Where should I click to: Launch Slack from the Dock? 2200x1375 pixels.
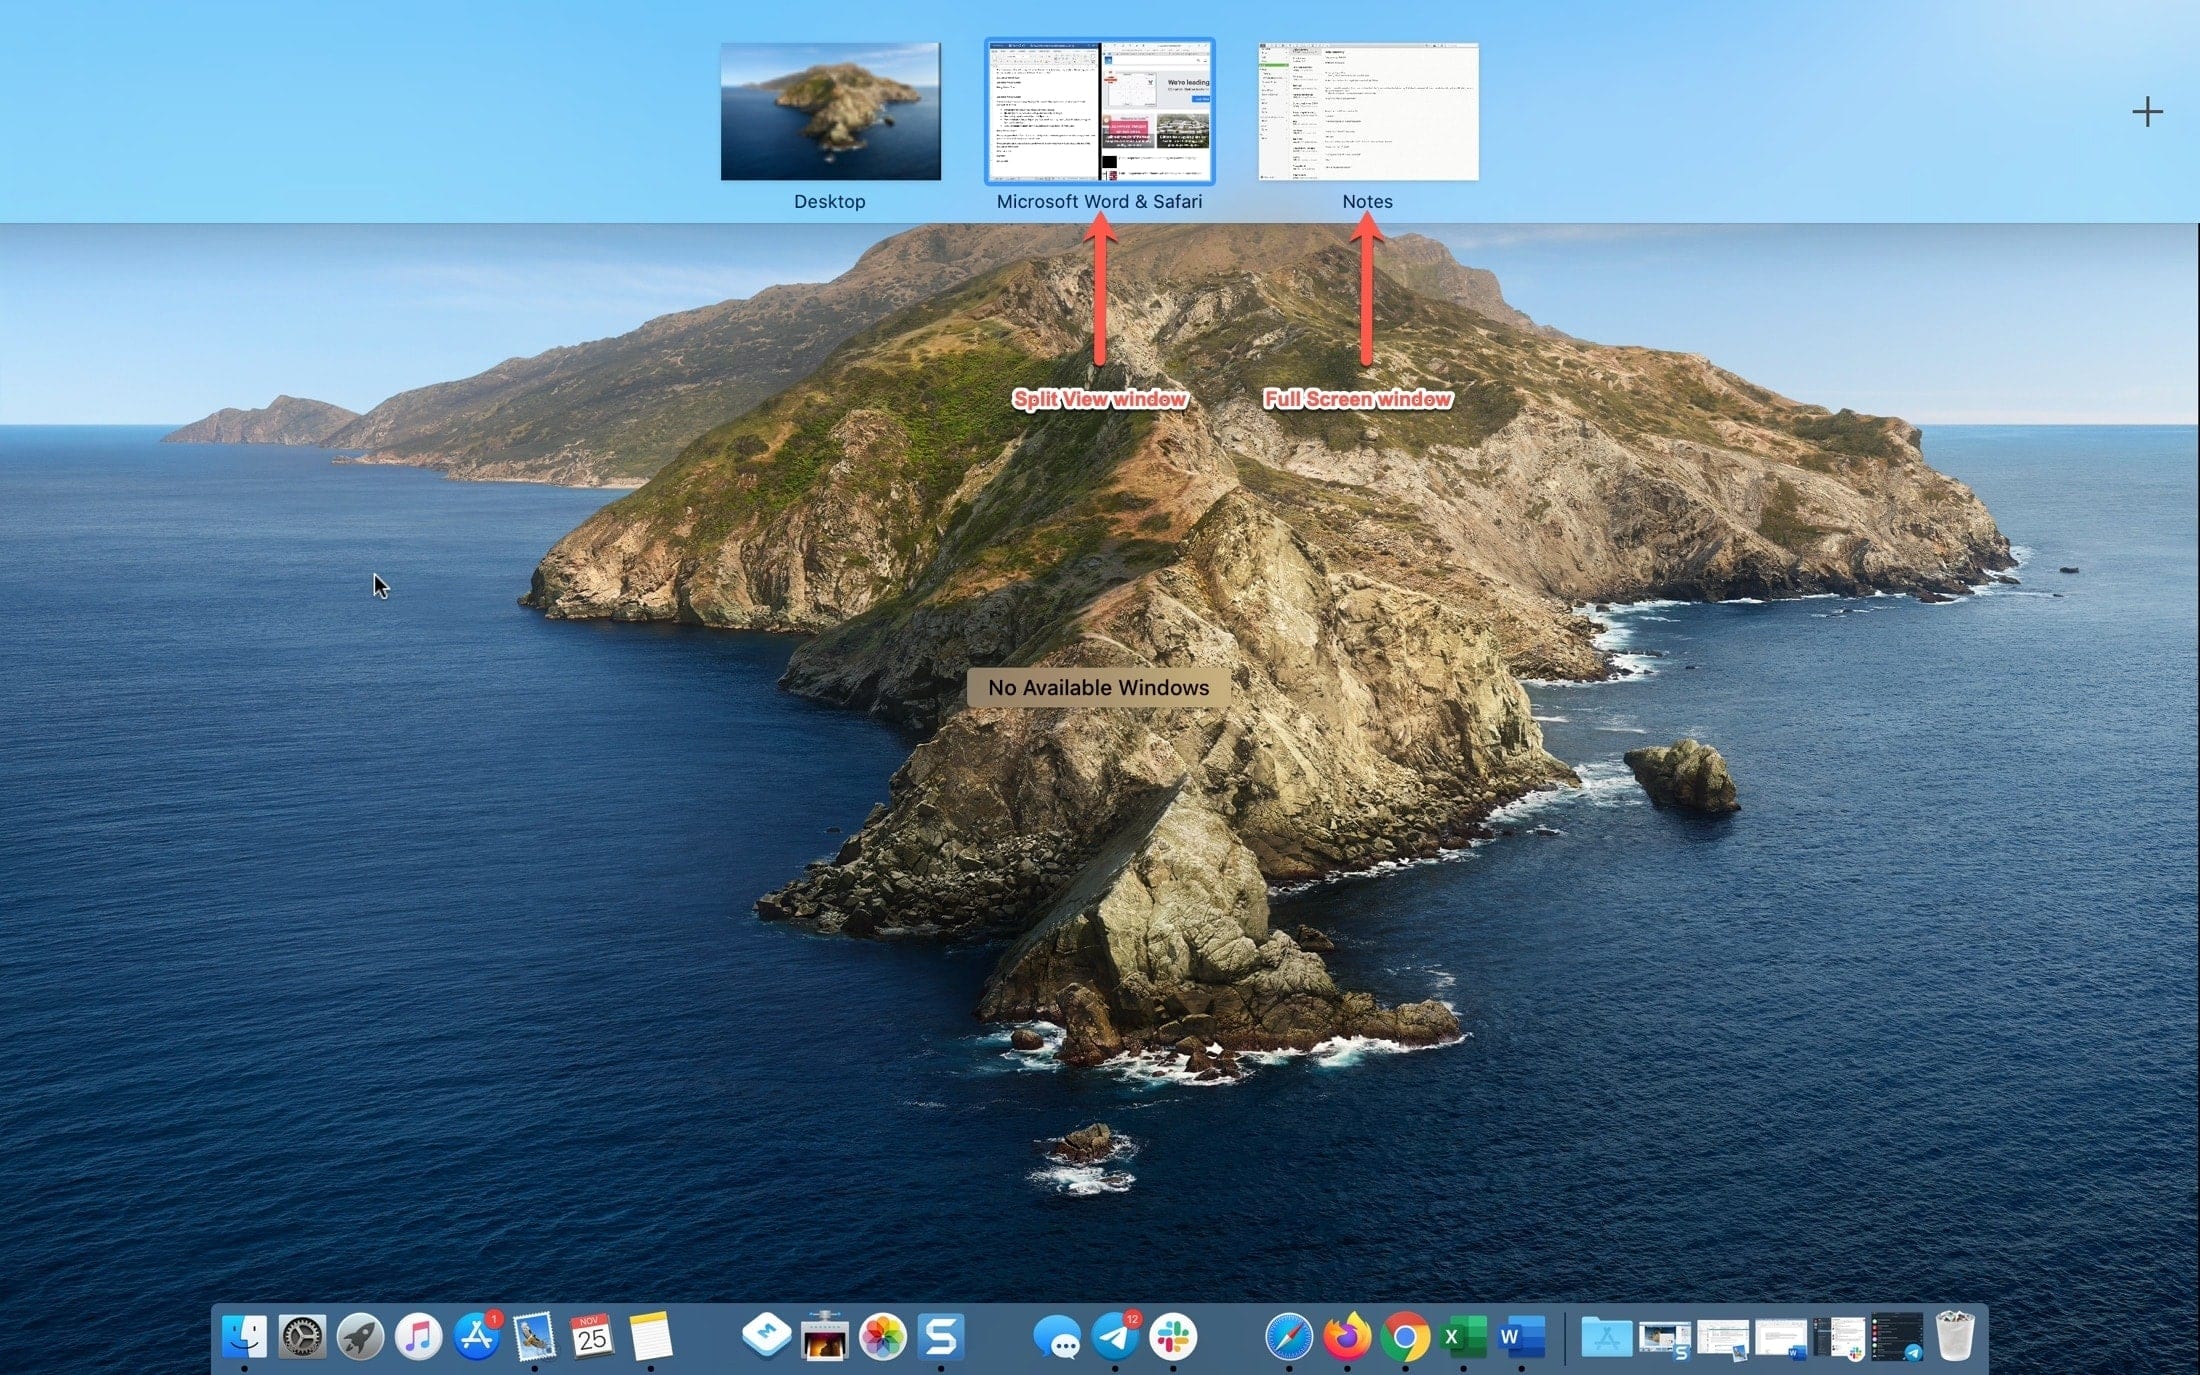click(x=1173, y=1336)
